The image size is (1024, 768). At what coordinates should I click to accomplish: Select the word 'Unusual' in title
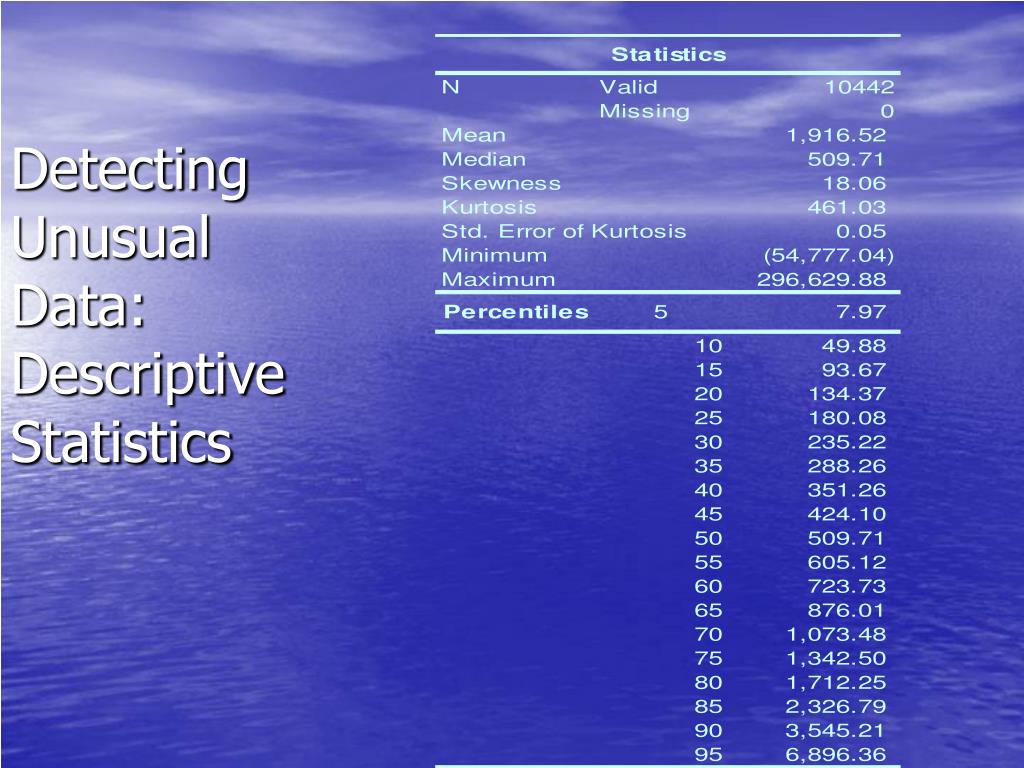click(x=111, y=238)
